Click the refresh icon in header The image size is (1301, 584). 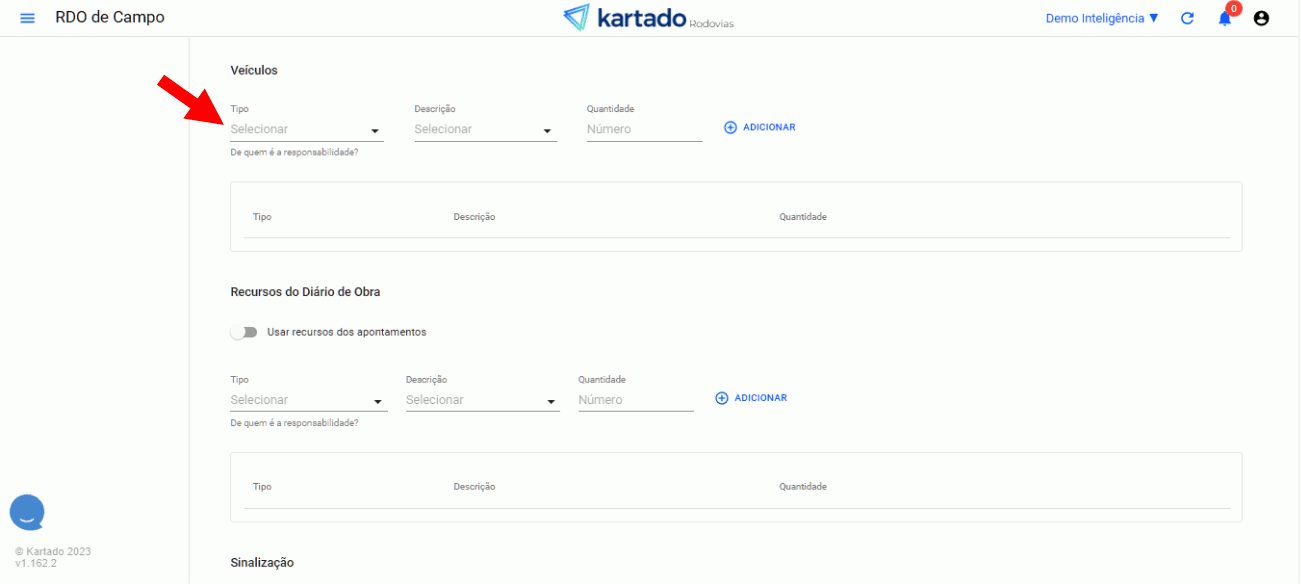1187,18
